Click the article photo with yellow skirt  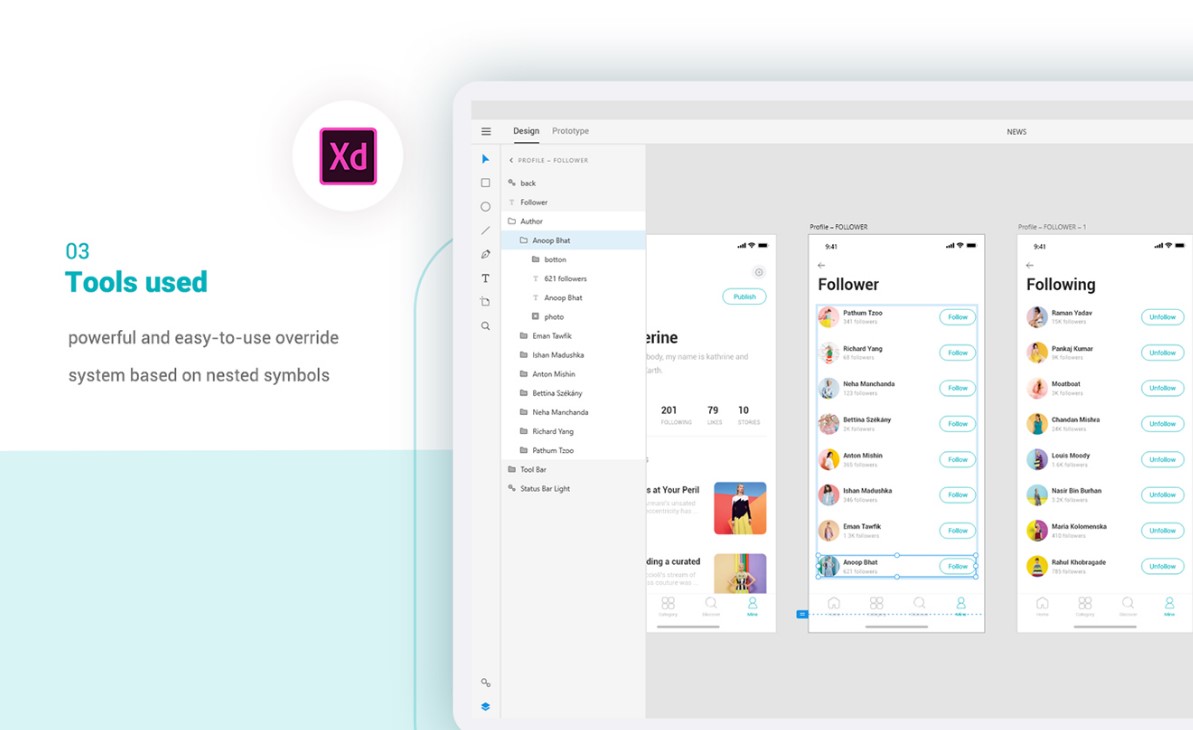pyautogui.click(x=740, y=508)
